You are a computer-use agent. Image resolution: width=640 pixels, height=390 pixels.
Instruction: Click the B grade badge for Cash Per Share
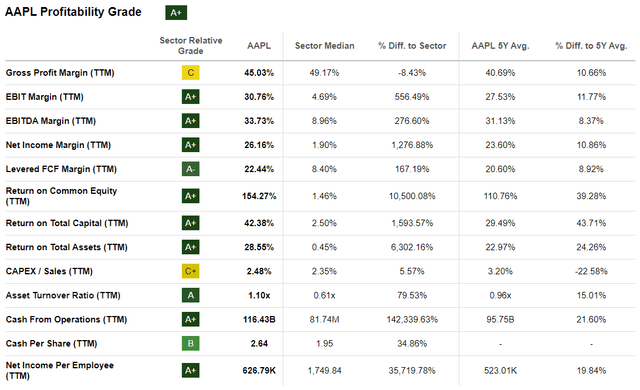[x=191, y=343]
